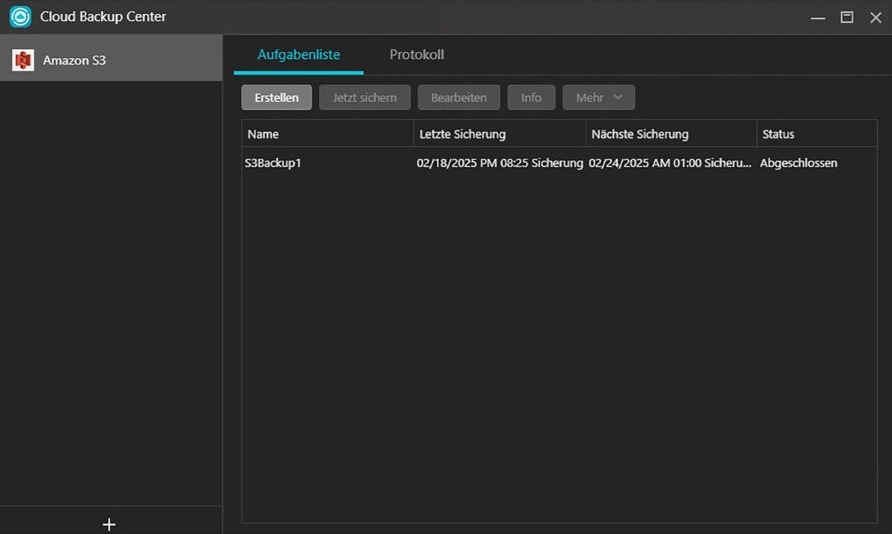Image resolution: width=892 pixels, height=534 pixels.
Task: Close the Cloud Backup Center window
Action: point(876,18)
